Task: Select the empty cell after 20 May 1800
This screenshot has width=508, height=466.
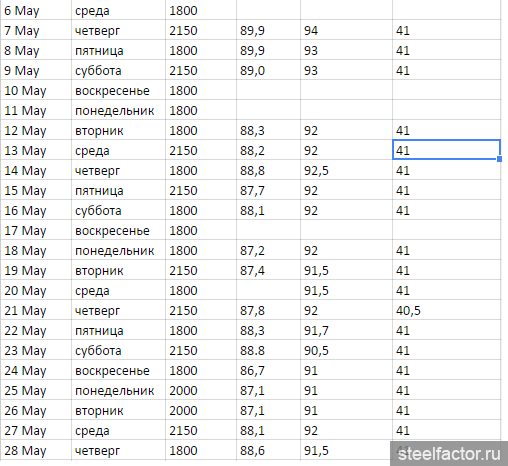Action: [x=268, y=290]
